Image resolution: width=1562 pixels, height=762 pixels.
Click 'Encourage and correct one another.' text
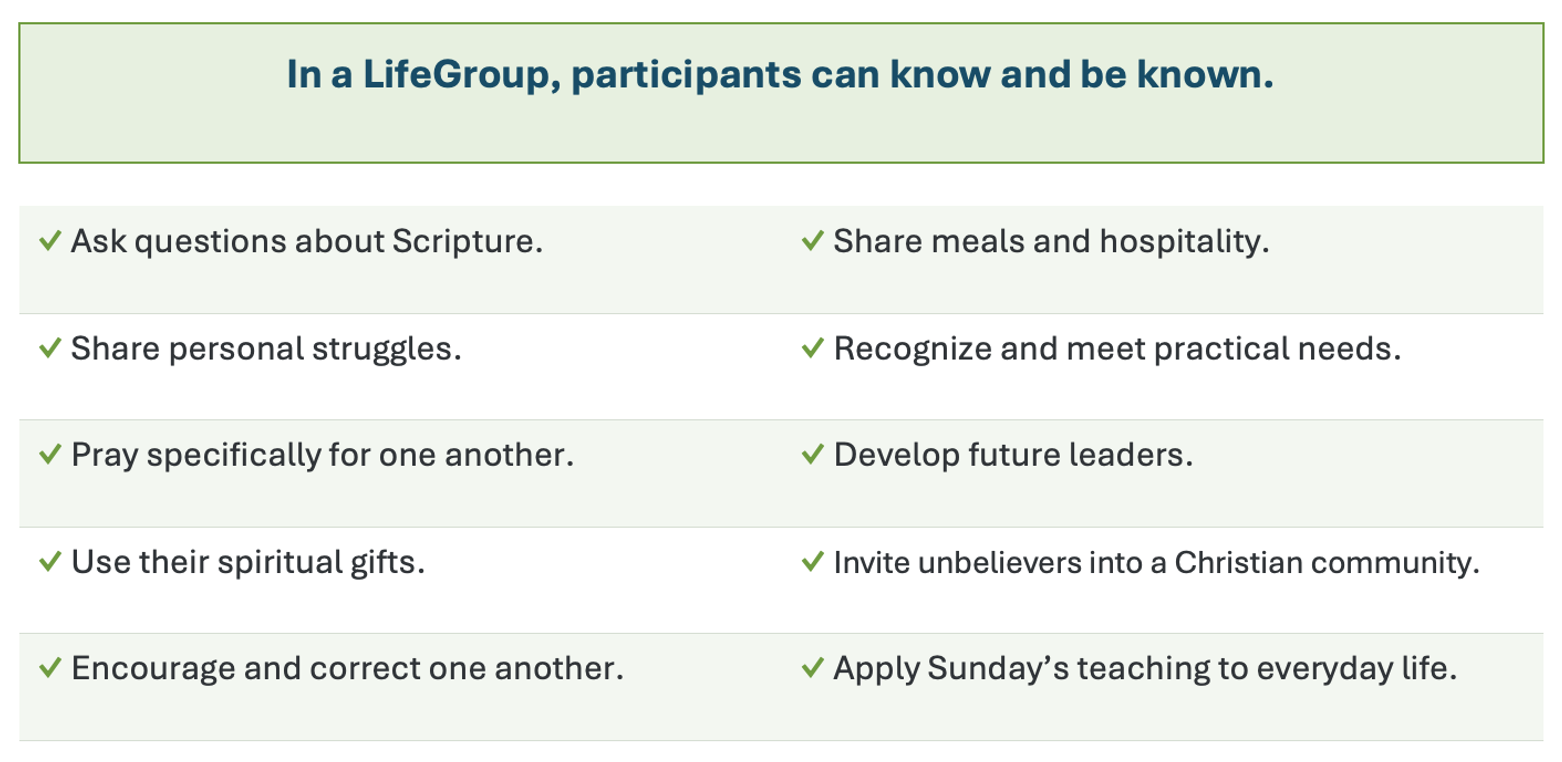pyautogui.click(x=348, y=669)
